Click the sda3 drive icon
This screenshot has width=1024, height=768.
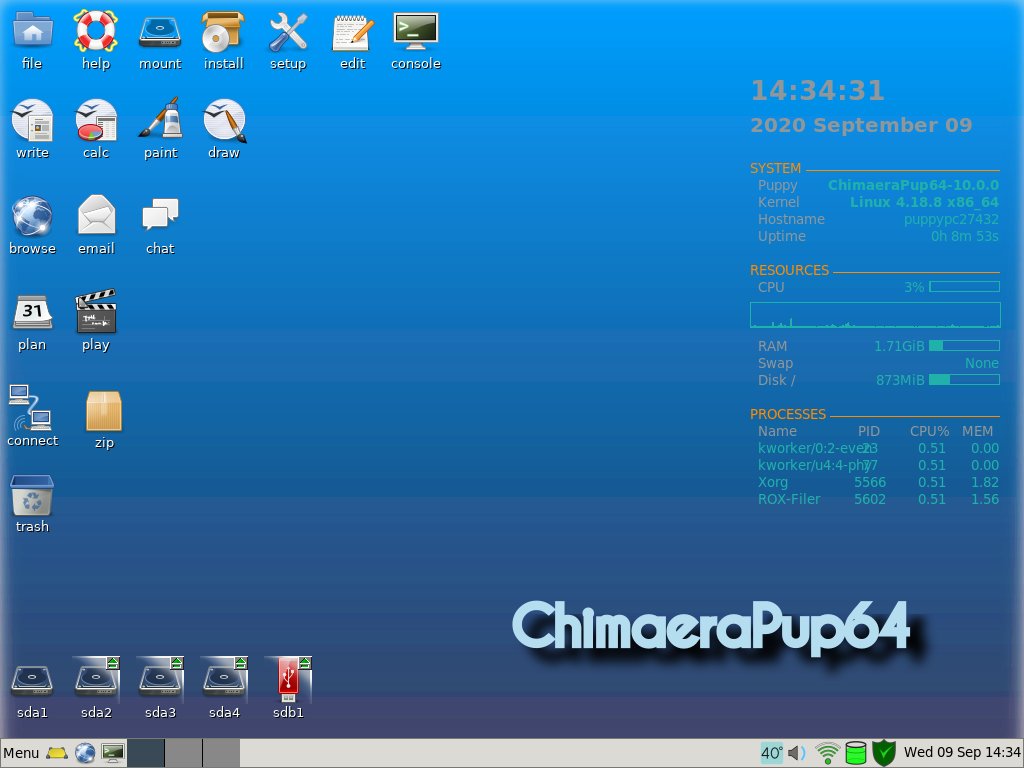[x=160, y=679]
